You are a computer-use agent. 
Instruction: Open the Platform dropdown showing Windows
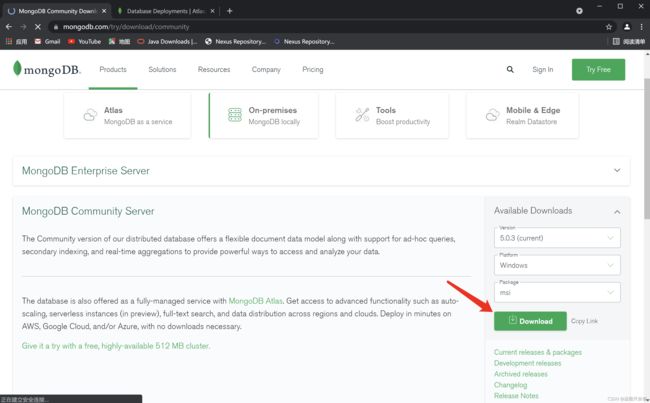[x=557, y=265]
